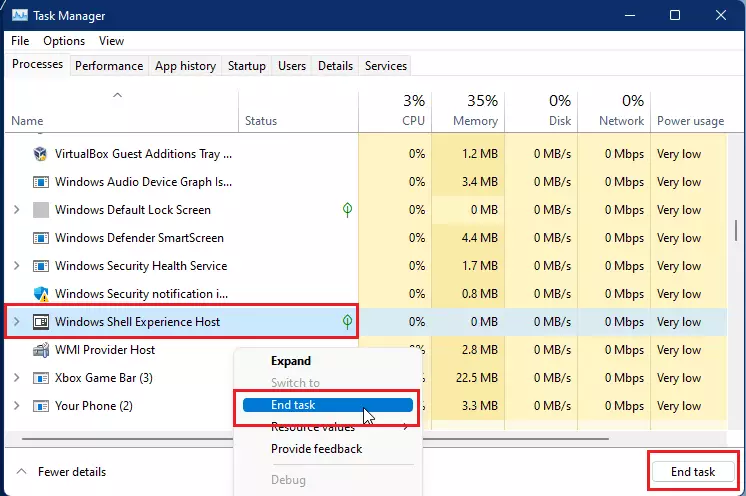Sort by the CPU column header
Image resolution: width=746 pixels, height=496 pixels.
point(395,110)
